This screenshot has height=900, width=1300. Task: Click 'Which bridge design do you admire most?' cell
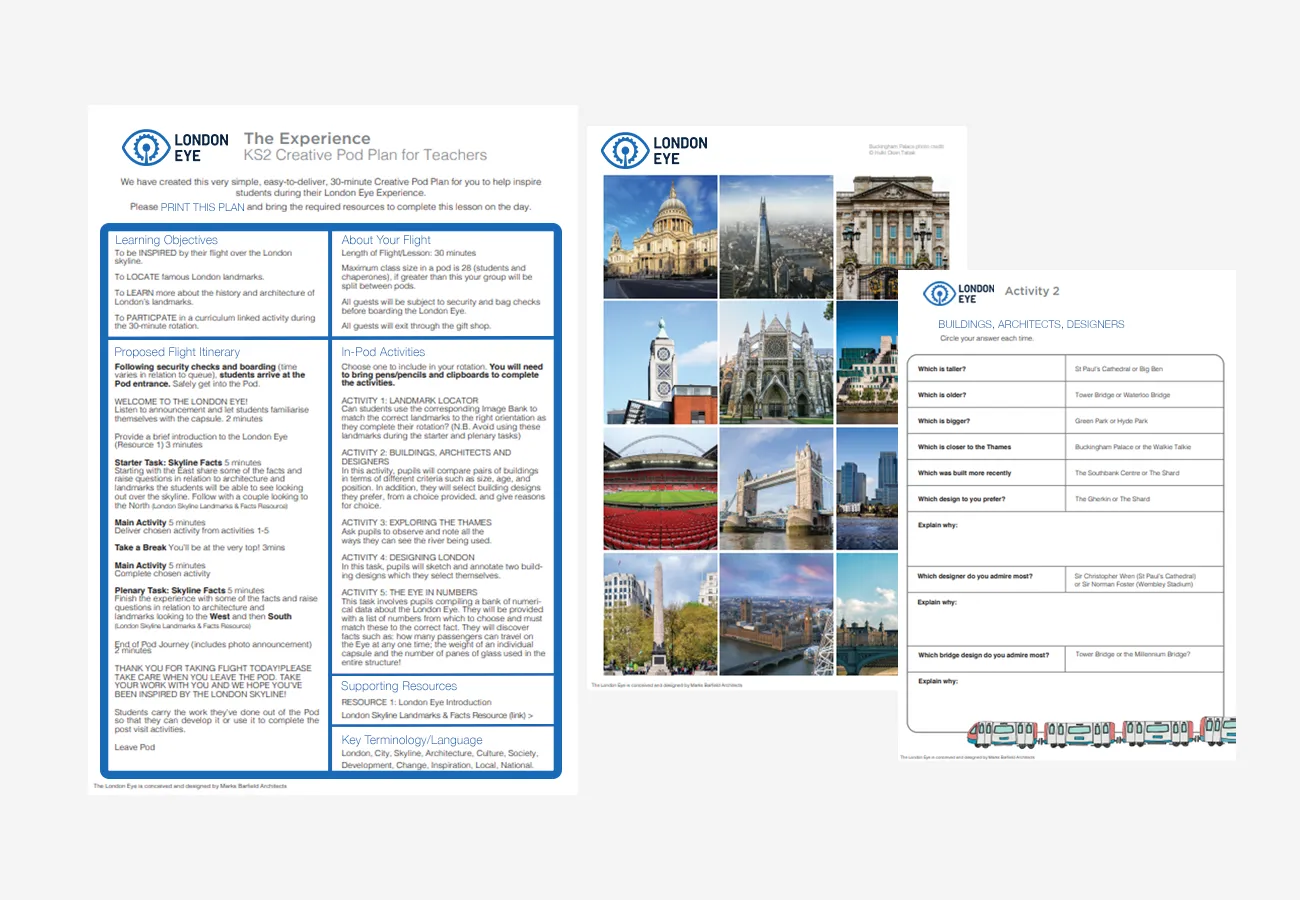[x=986, y=658]
